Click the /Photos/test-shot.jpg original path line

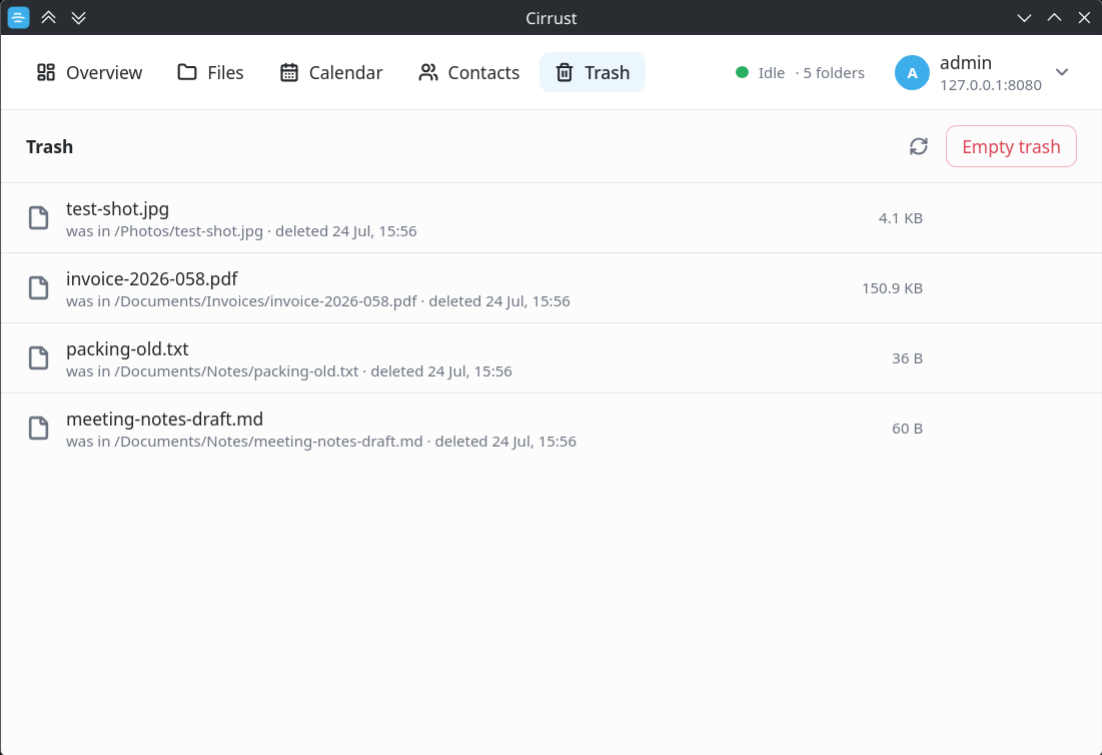241,231
